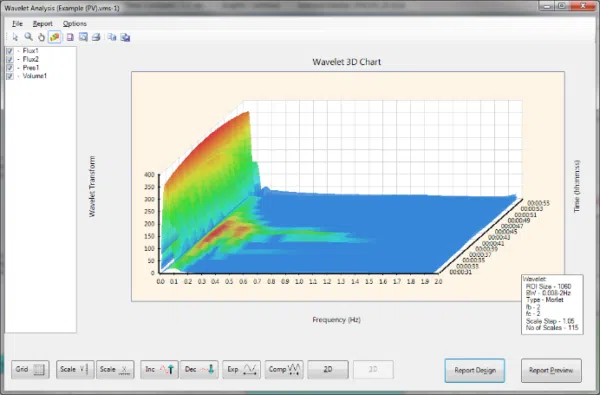Click the Report Preview button

point(551,370)
